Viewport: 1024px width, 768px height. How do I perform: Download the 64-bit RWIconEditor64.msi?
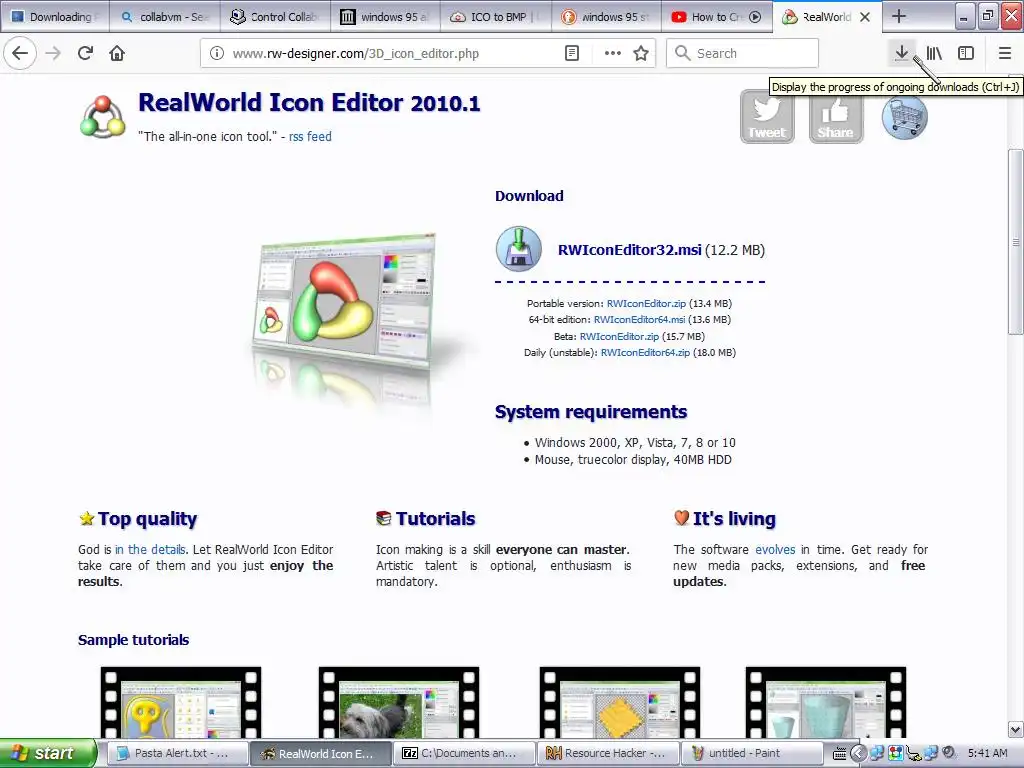coord(639,319)
